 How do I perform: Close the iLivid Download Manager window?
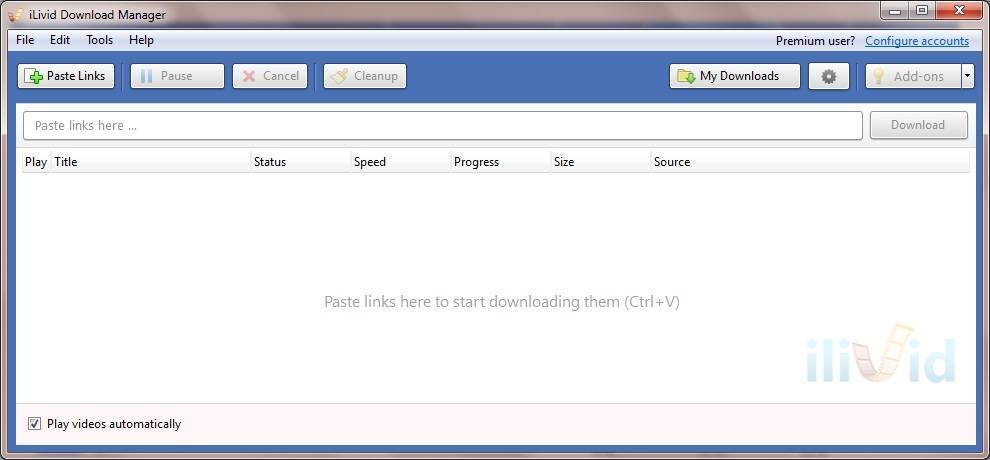coord(959,11)
